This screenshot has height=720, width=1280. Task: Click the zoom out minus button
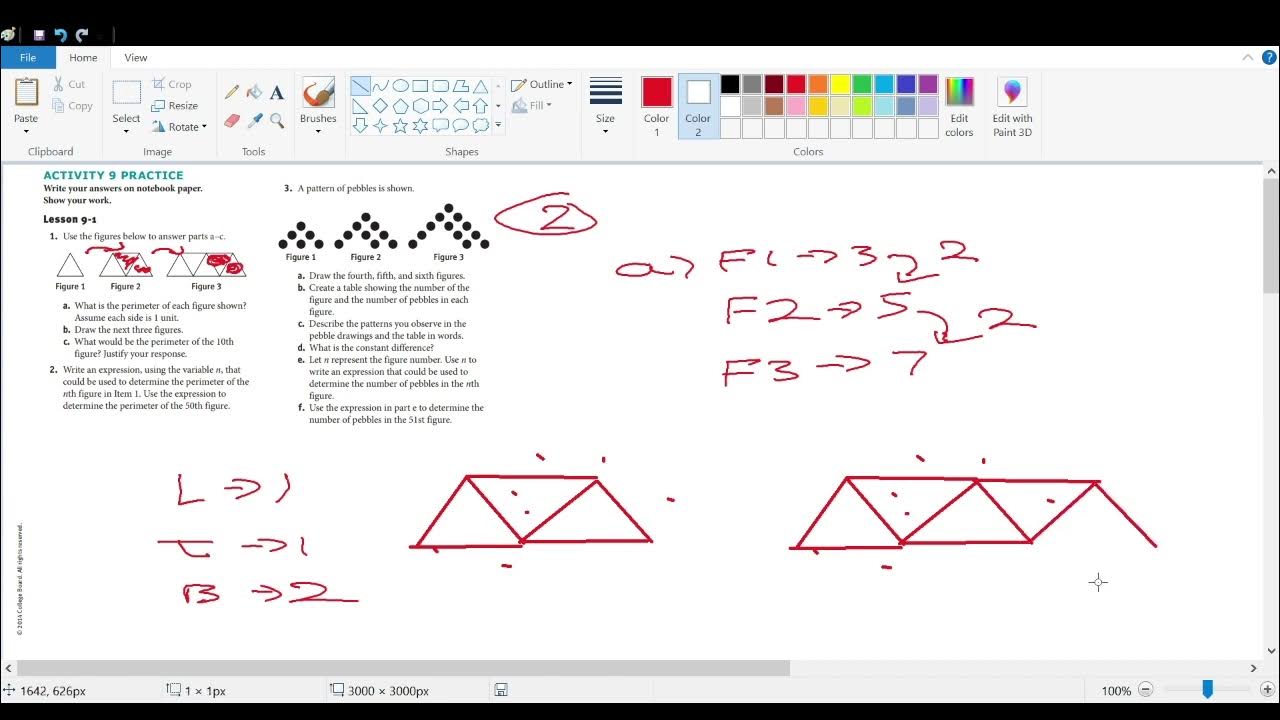point(1146,690)
